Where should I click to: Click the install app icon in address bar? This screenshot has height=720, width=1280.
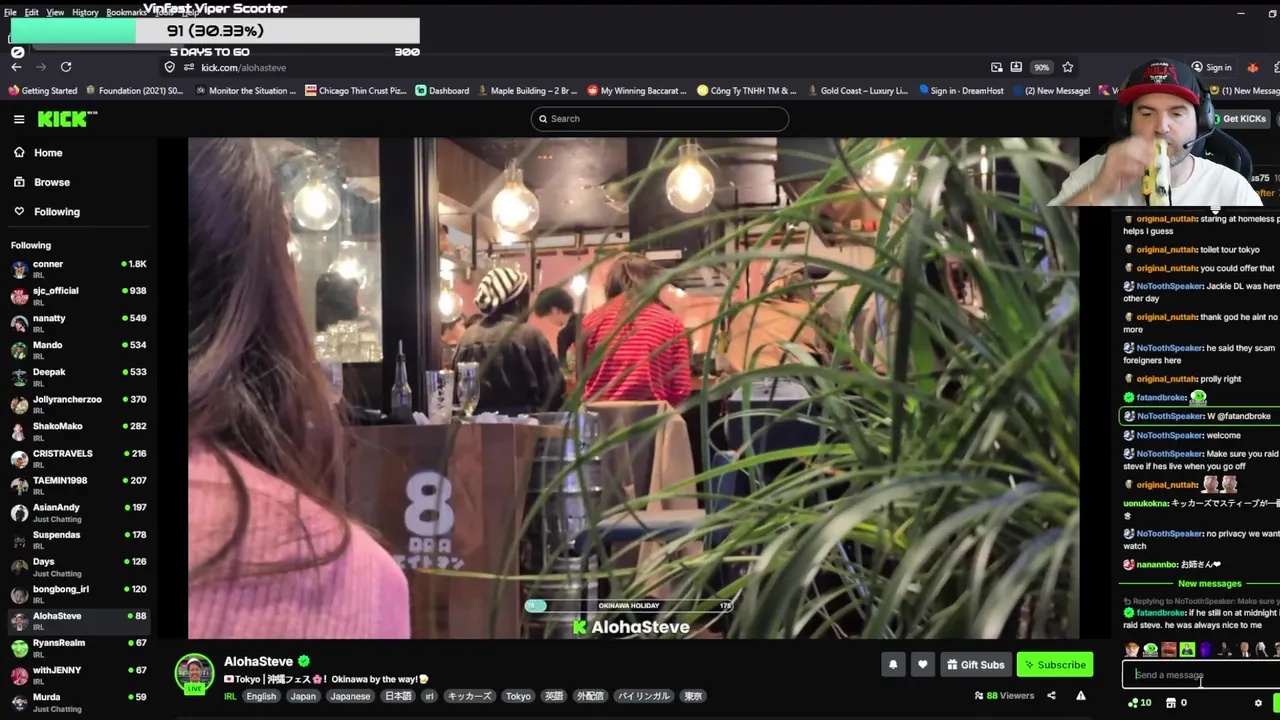click(x=1016, y=67)
